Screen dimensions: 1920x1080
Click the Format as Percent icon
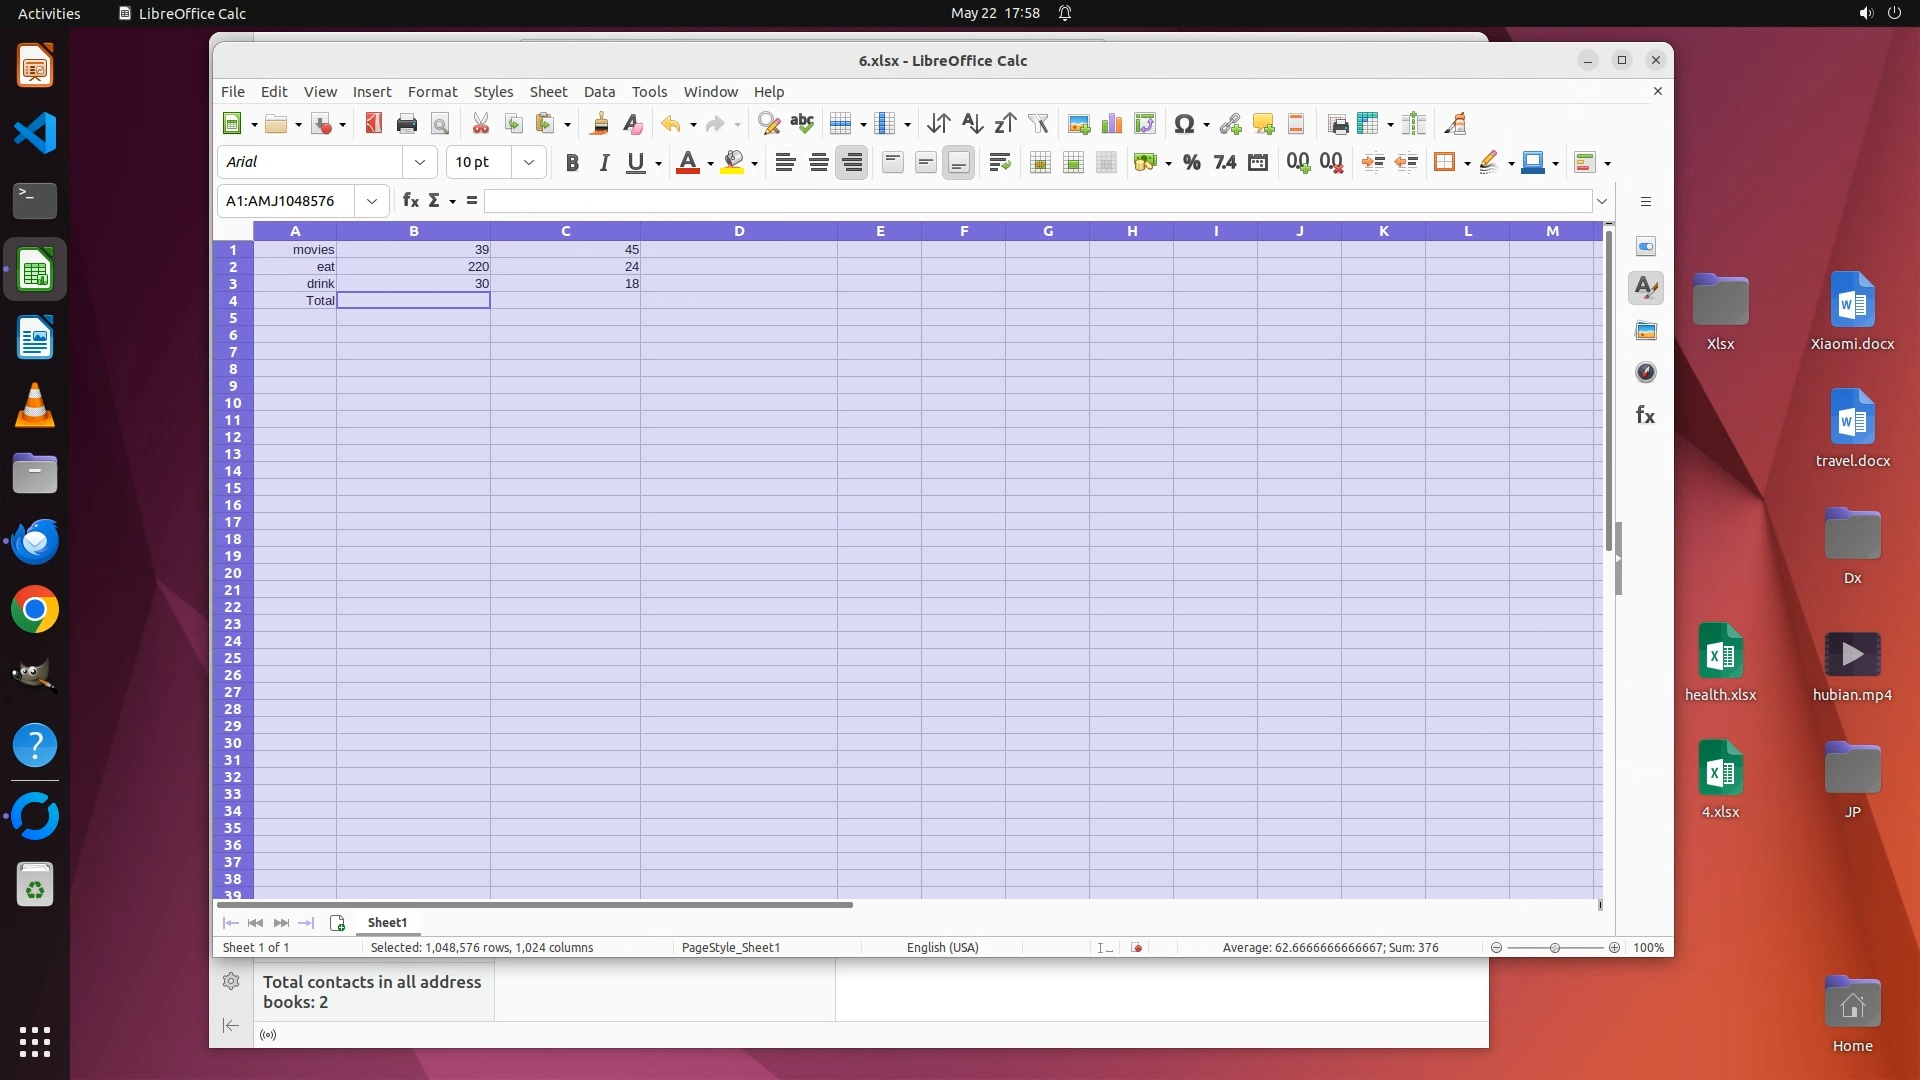click(x=1191, y=163)
